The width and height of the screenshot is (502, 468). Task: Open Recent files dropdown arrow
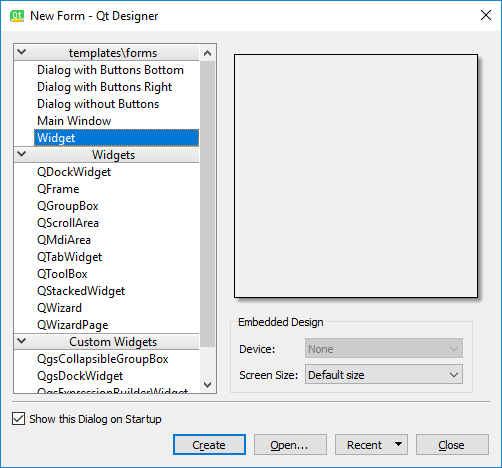[398, 444]
